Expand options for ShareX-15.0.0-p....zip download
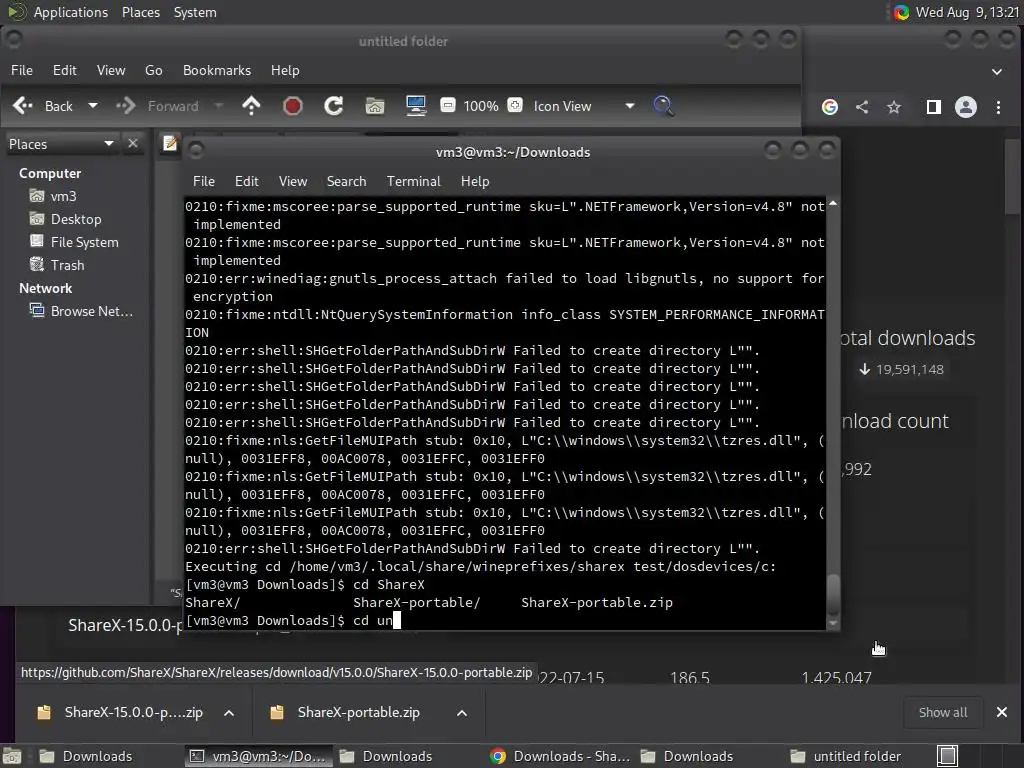 (x=229, y=712)
